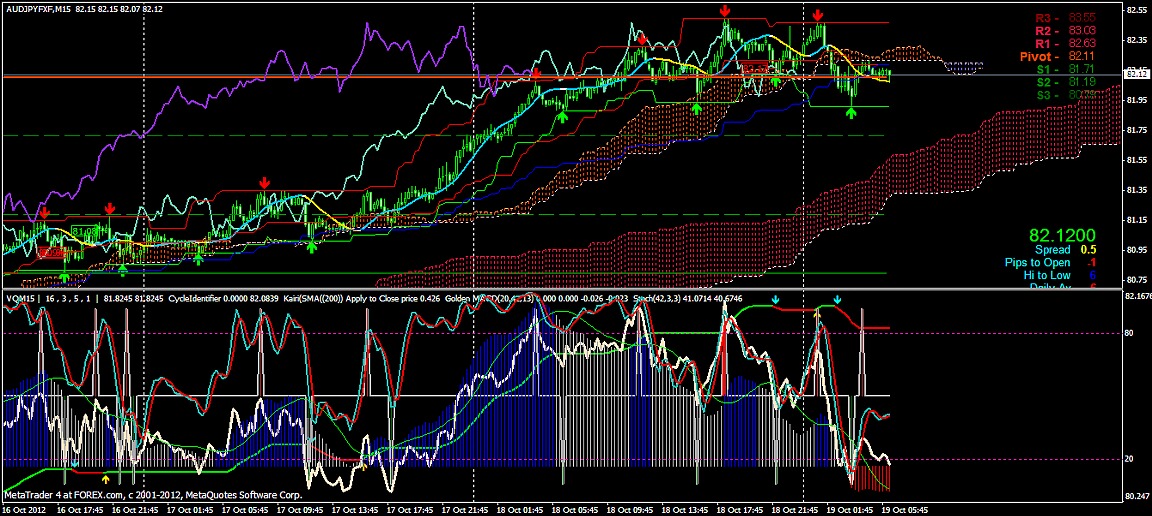Click the large green 82.1200 price readout

tap(1062, 235)
